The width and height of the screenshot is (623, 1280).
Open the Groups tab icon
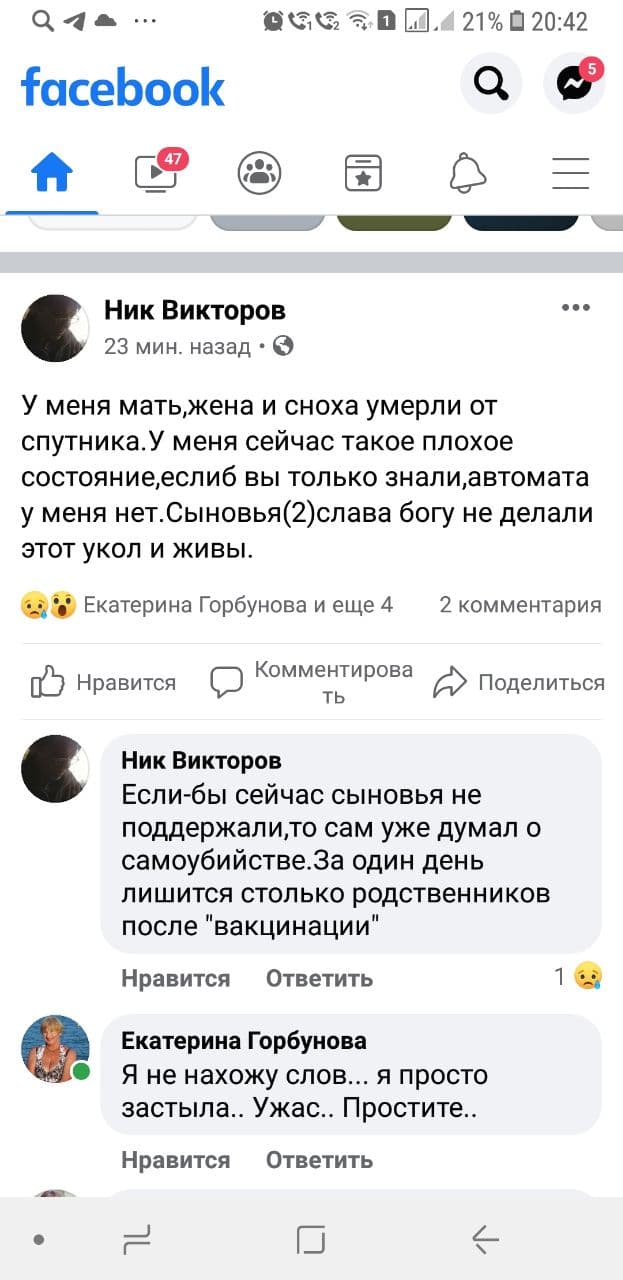[260, 174]
